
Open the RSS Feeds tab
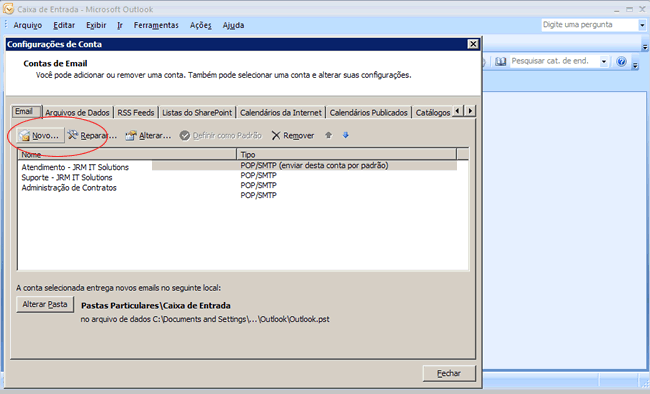136,112
